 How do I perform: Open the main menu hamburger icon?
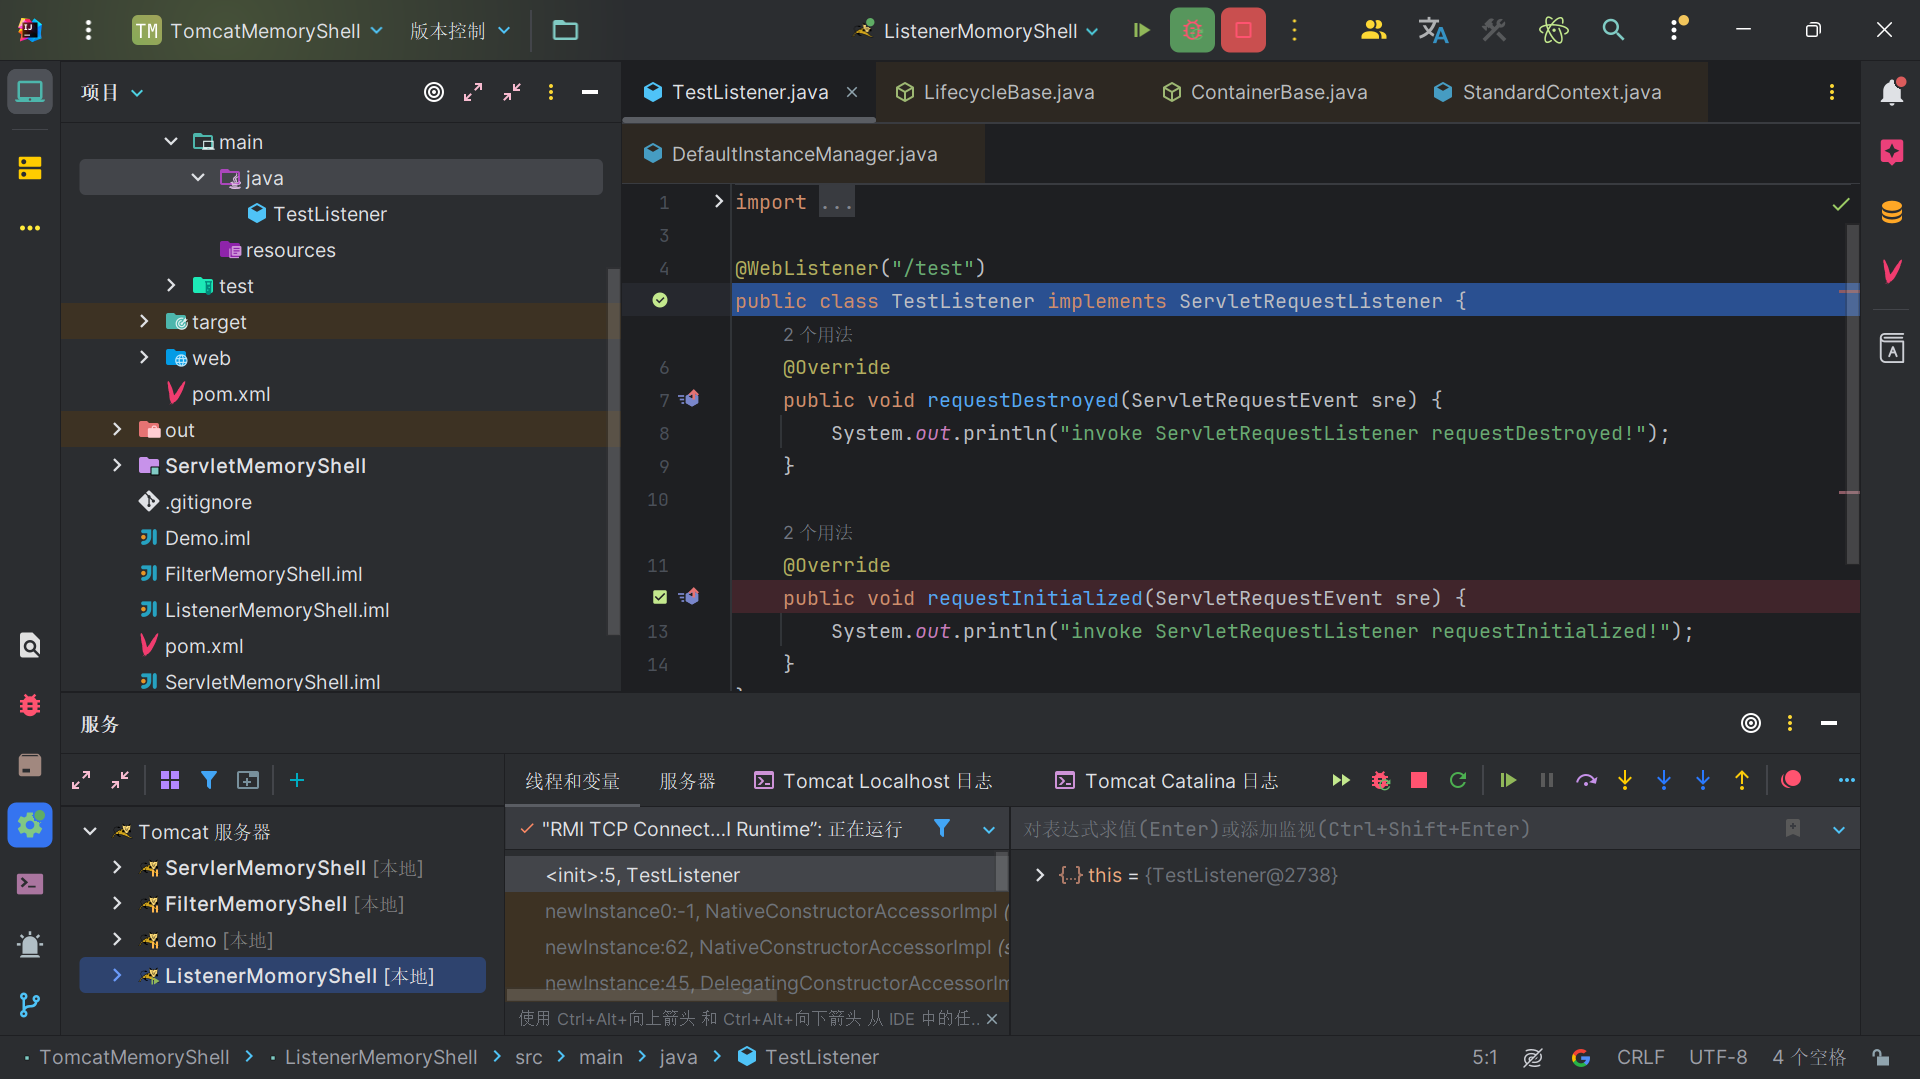coord(88,30)
